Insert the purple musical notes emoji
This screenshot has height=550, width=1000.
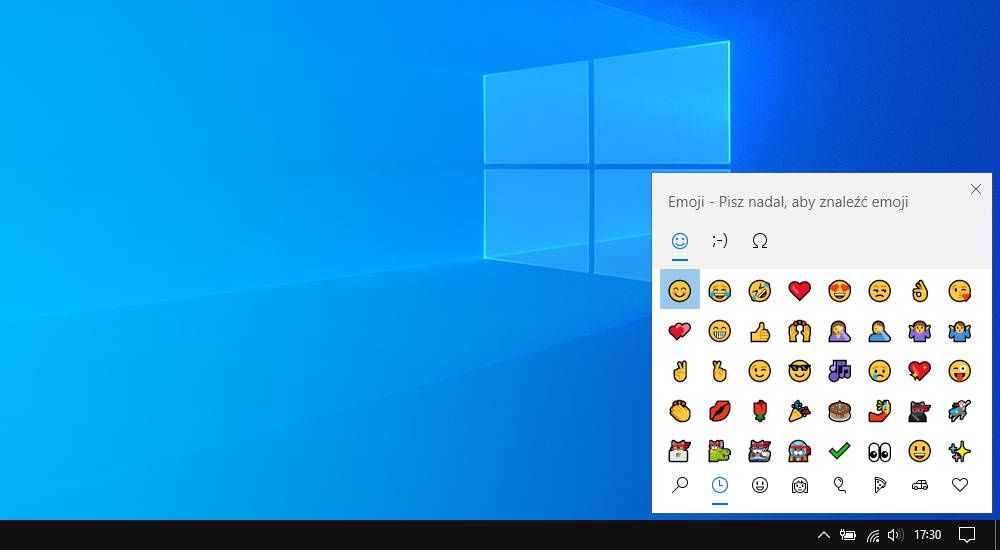tap(839, 371)
